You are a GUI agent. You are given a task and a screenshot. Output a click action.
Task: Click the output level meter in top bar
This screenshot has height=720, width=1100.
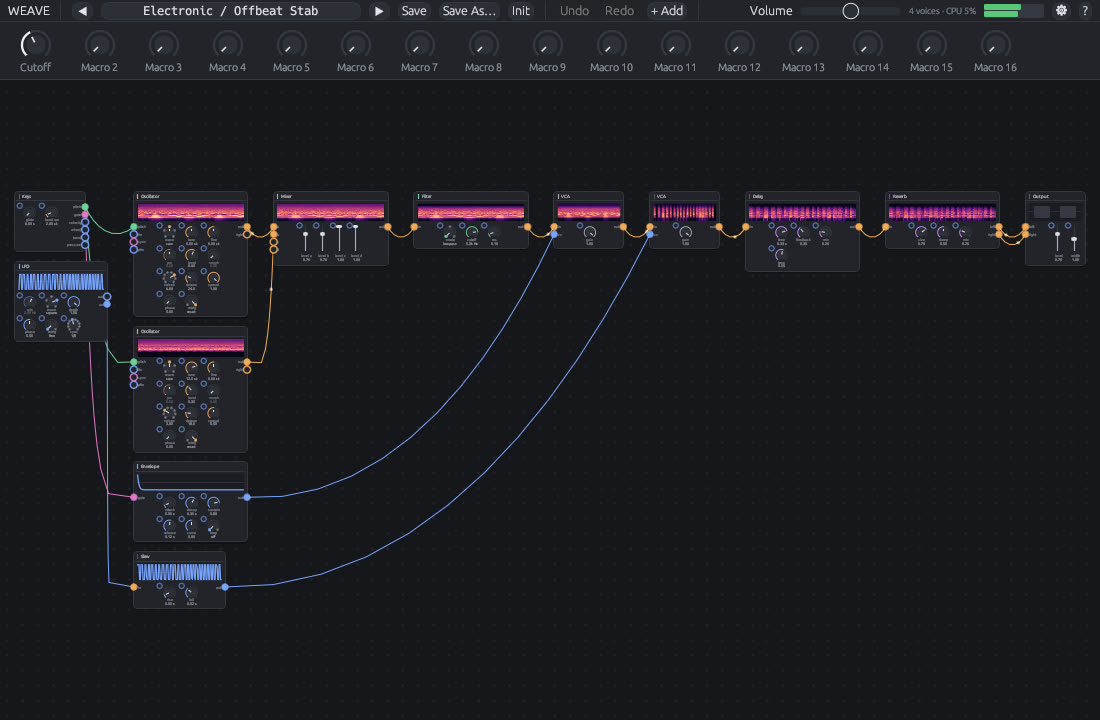click(x=1012, y=11)
